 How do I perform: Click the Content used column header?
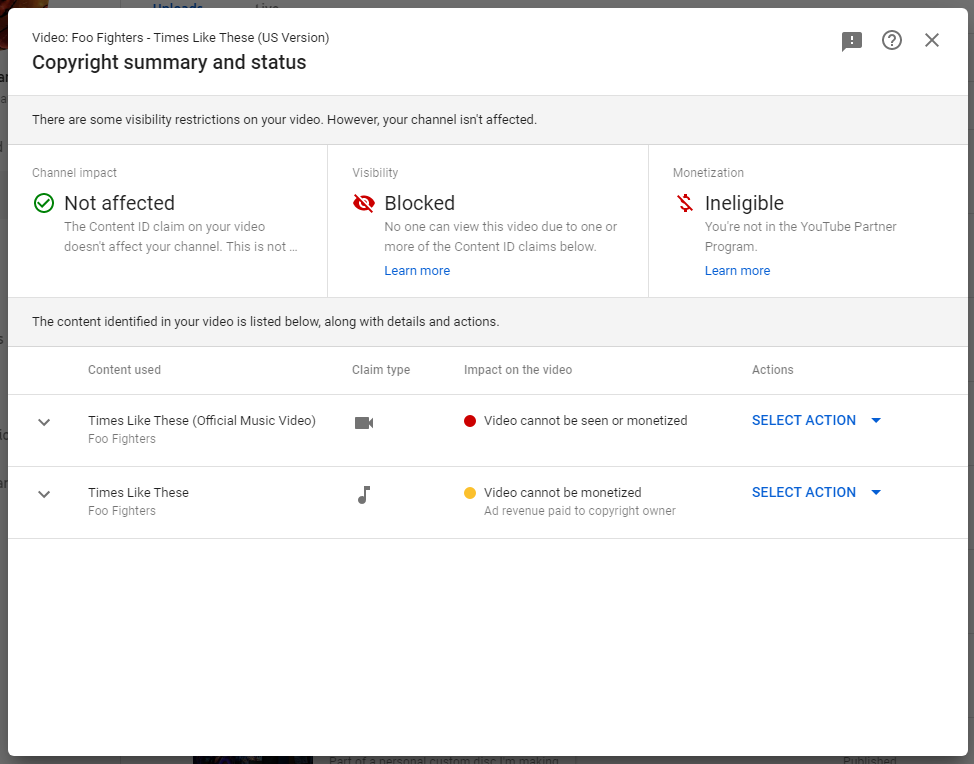pyautogui.click(x=124, y=370)
